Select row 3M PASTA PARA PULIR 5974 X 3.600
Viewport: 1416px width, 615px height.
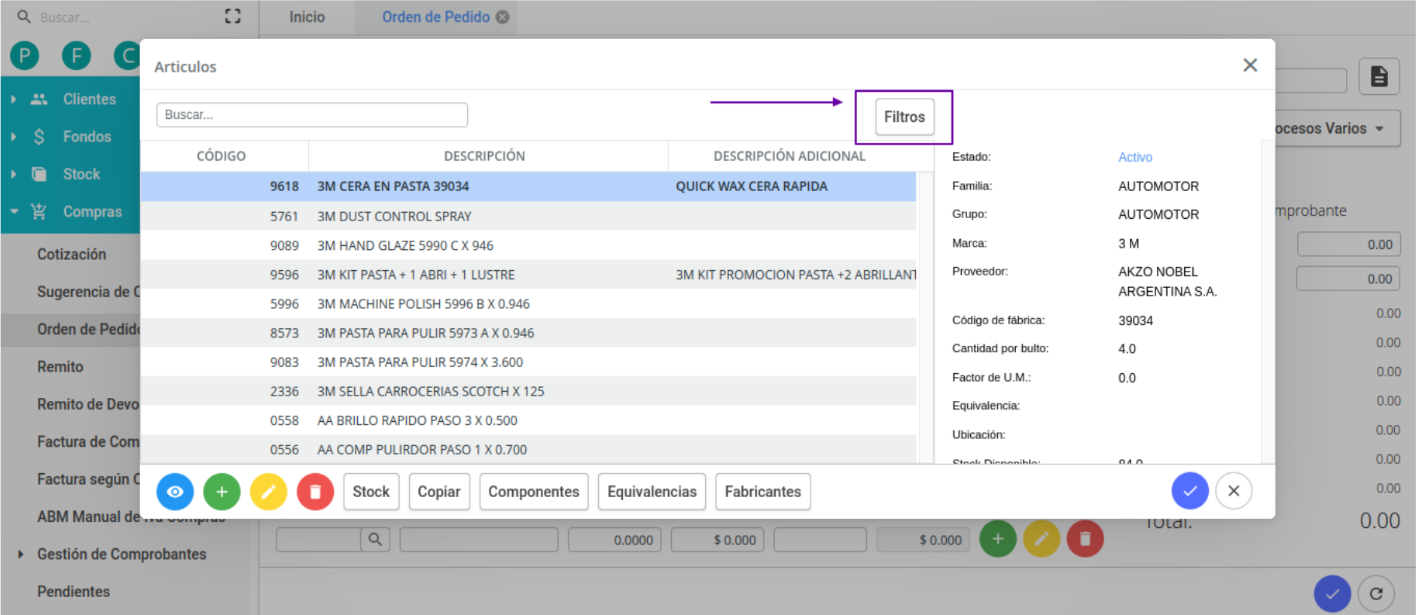(x=528, y=362)
